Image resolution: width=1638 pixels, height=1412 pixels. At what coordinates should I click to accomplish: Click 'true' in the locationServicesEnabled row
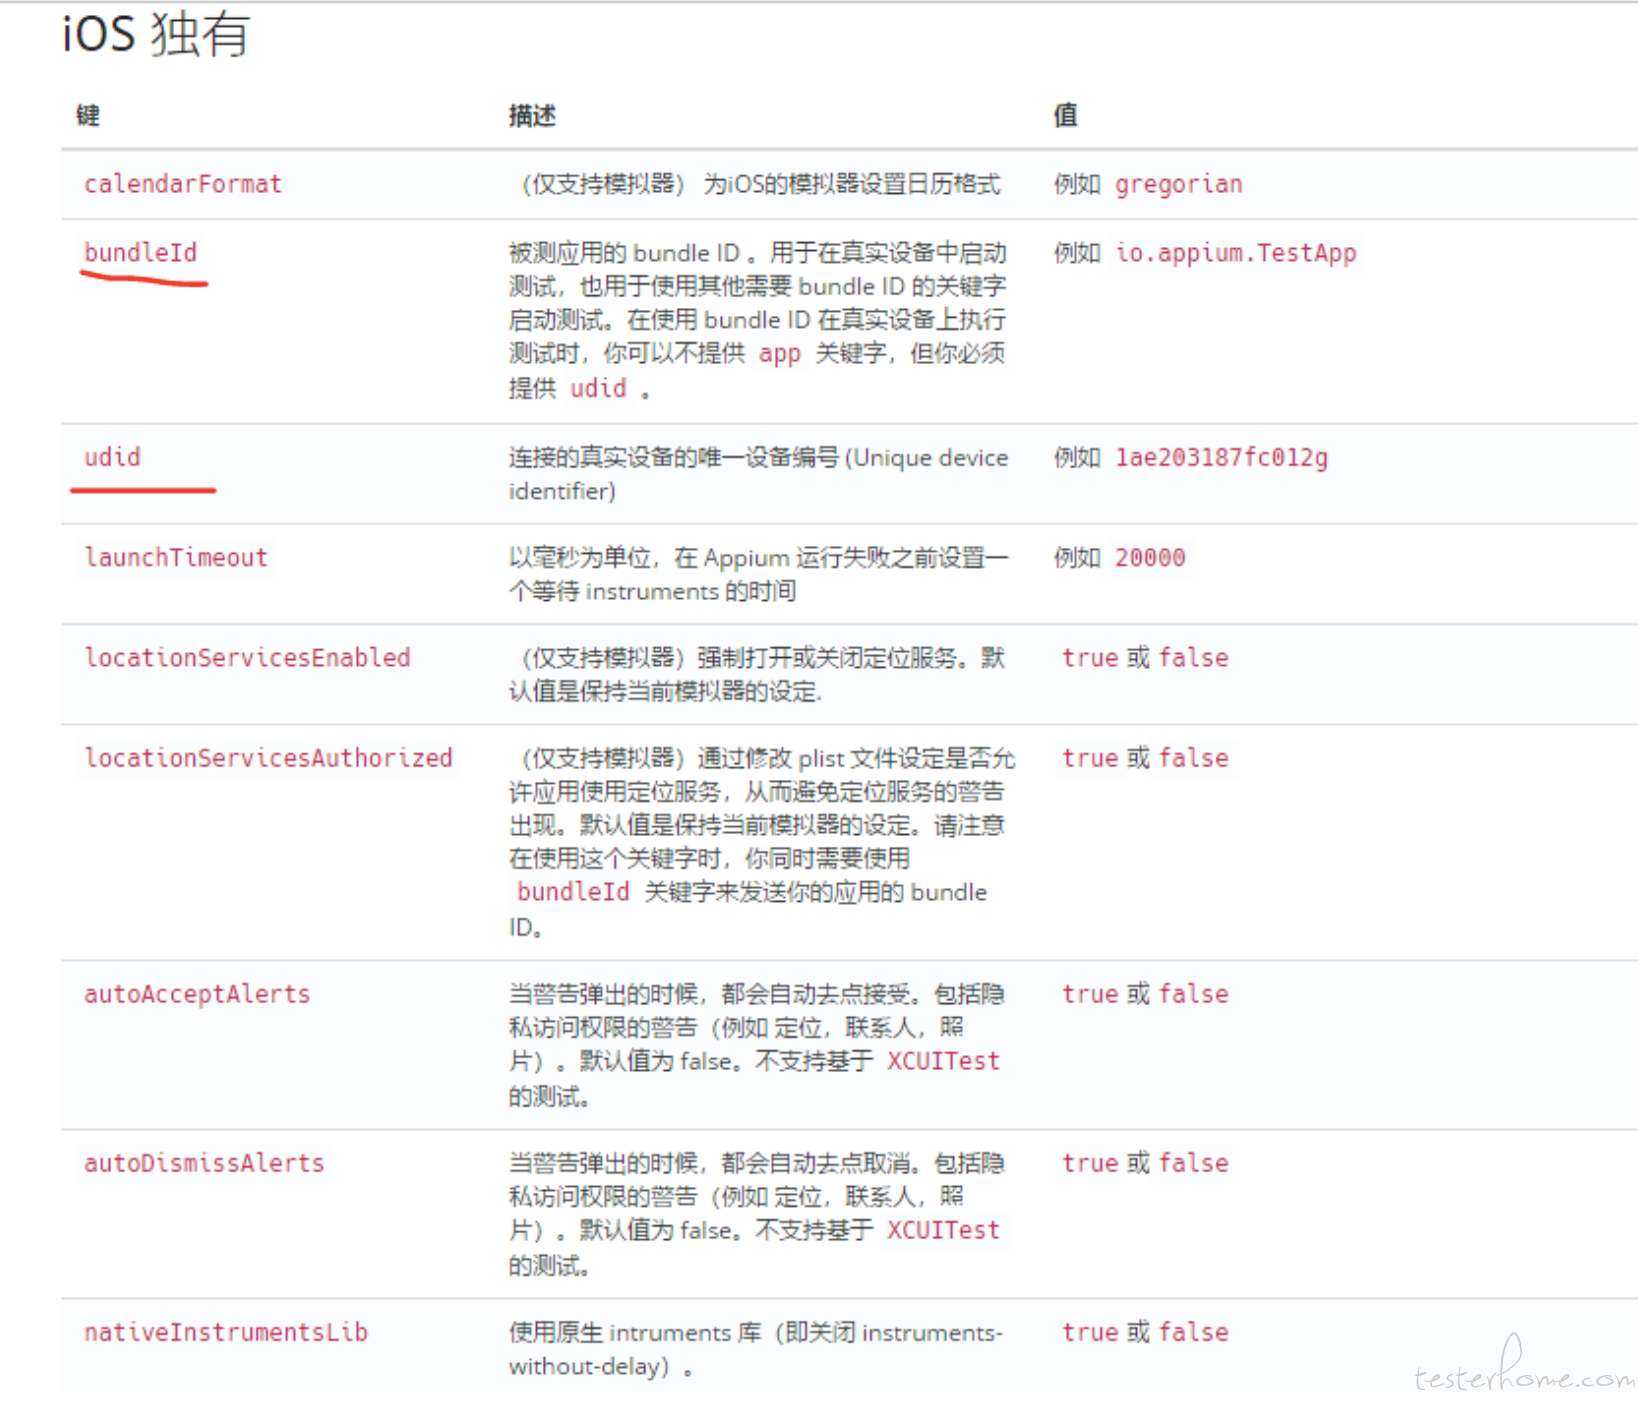tap(1090, 657)
